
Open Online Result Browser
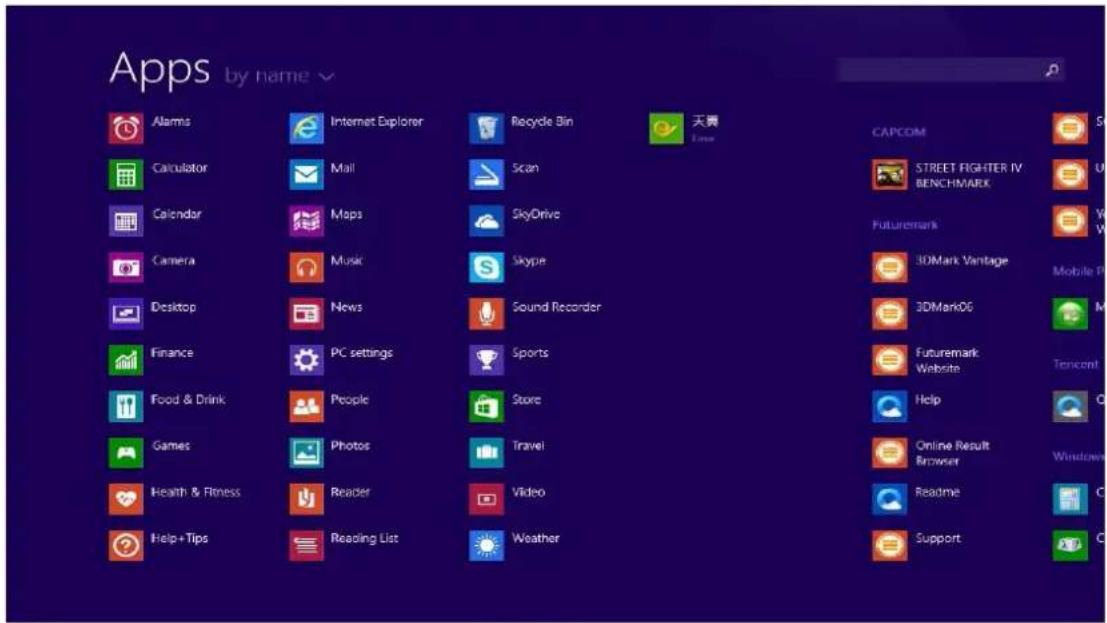(x=890, y=453)
